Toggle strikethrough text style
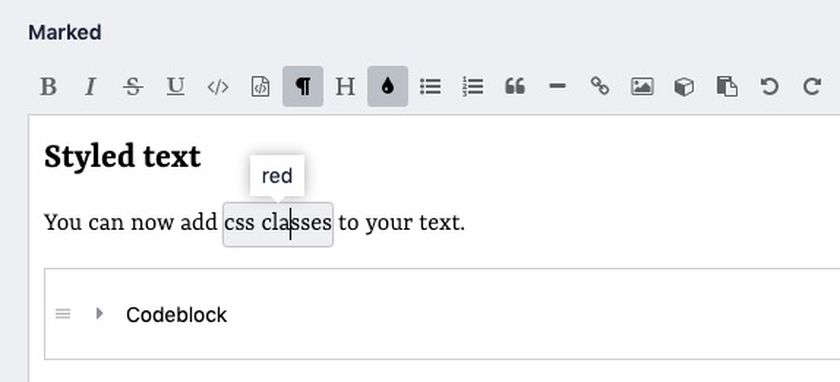840x382 pixels. pyautogui.click(x=133, y=86)
